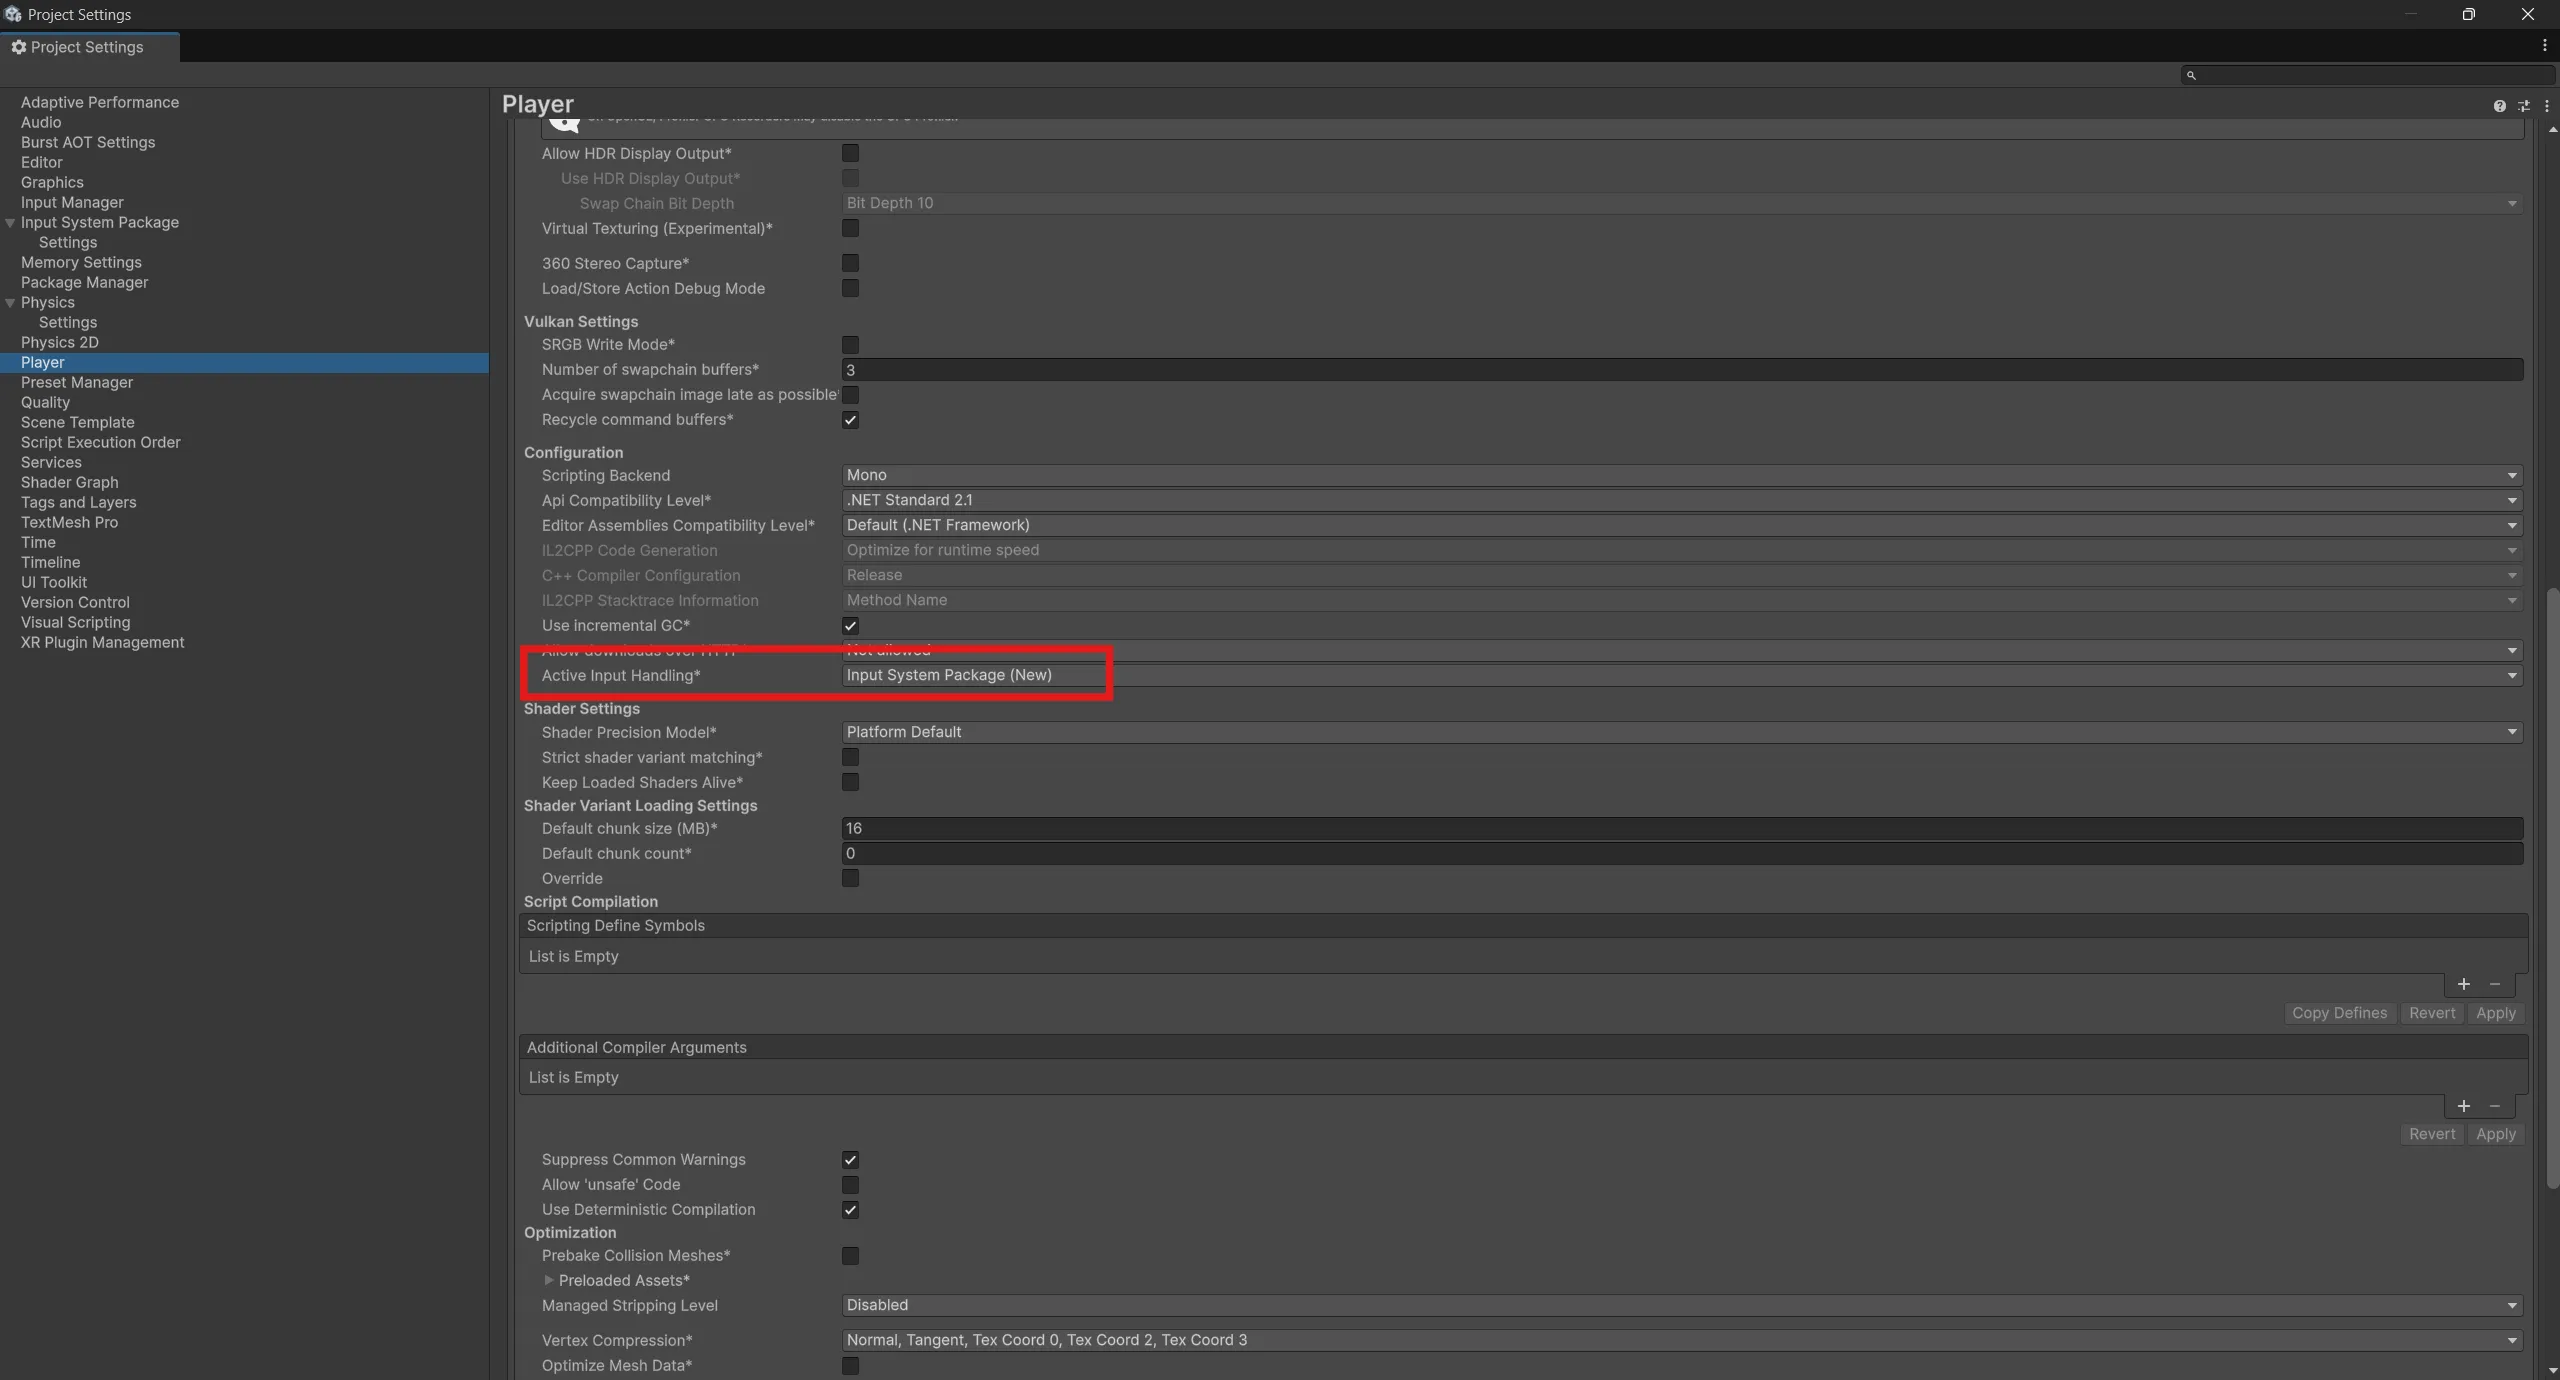Enable Allow 'unsafe' Code
Image resolution: width=2560 pixels, height=1380 pixels.
pyautogui.click(x=850, y=1185)
